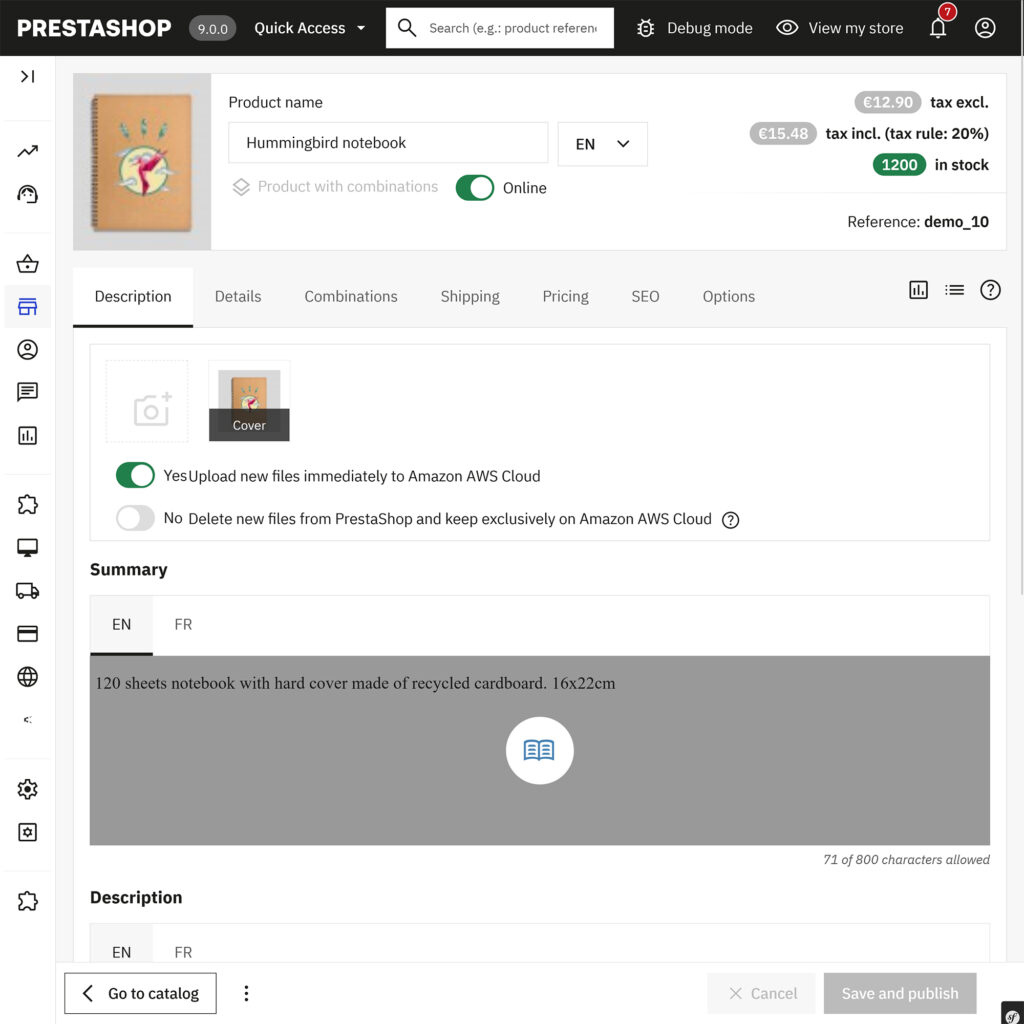Click the add image camera placeholder
The height and width of the screenshot is (1024, 1024).
(147, 402)
